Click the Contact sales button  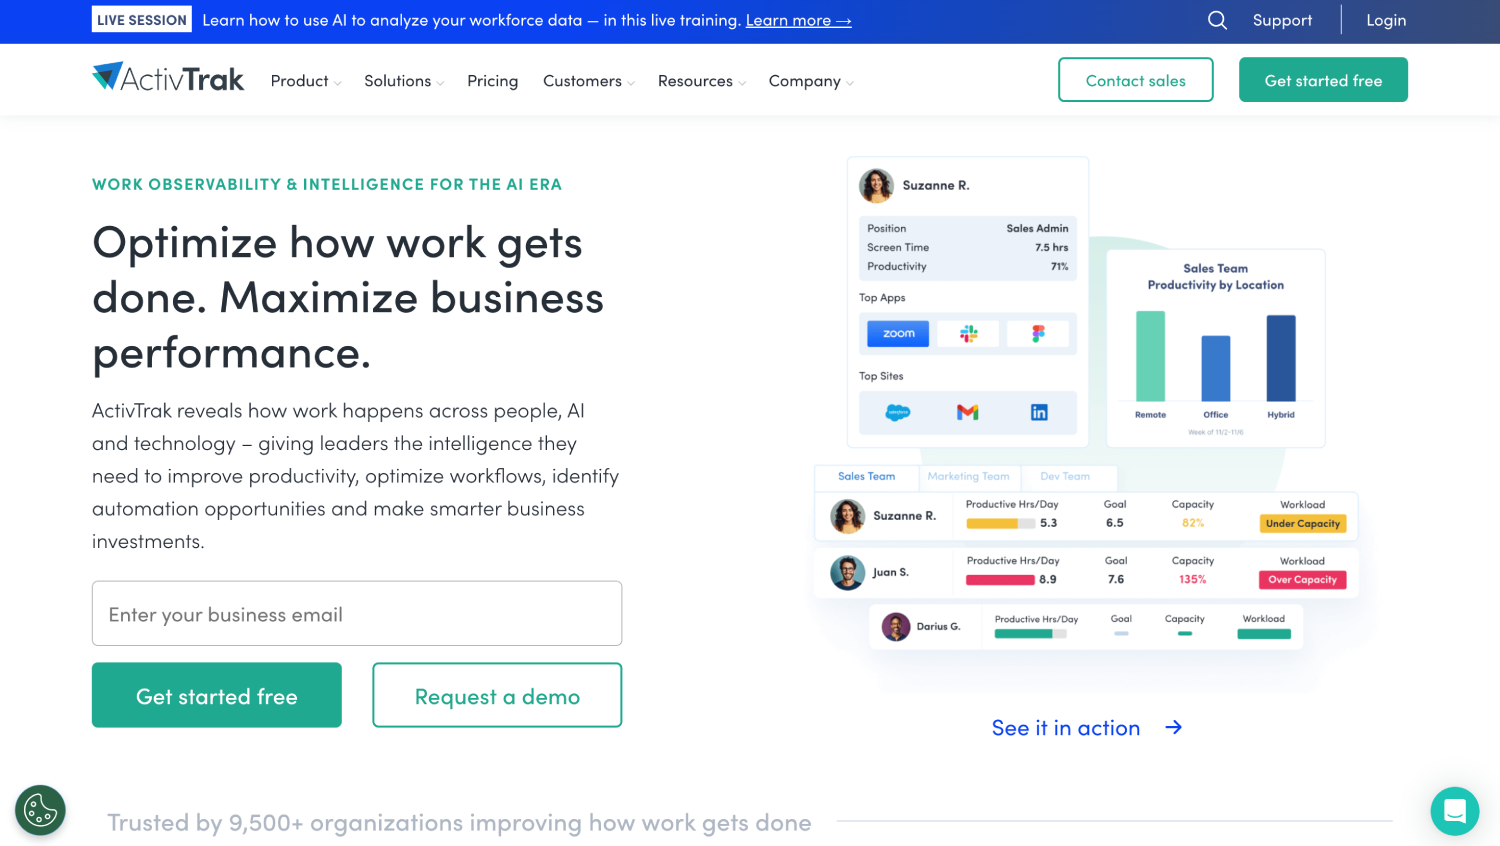1136,80
